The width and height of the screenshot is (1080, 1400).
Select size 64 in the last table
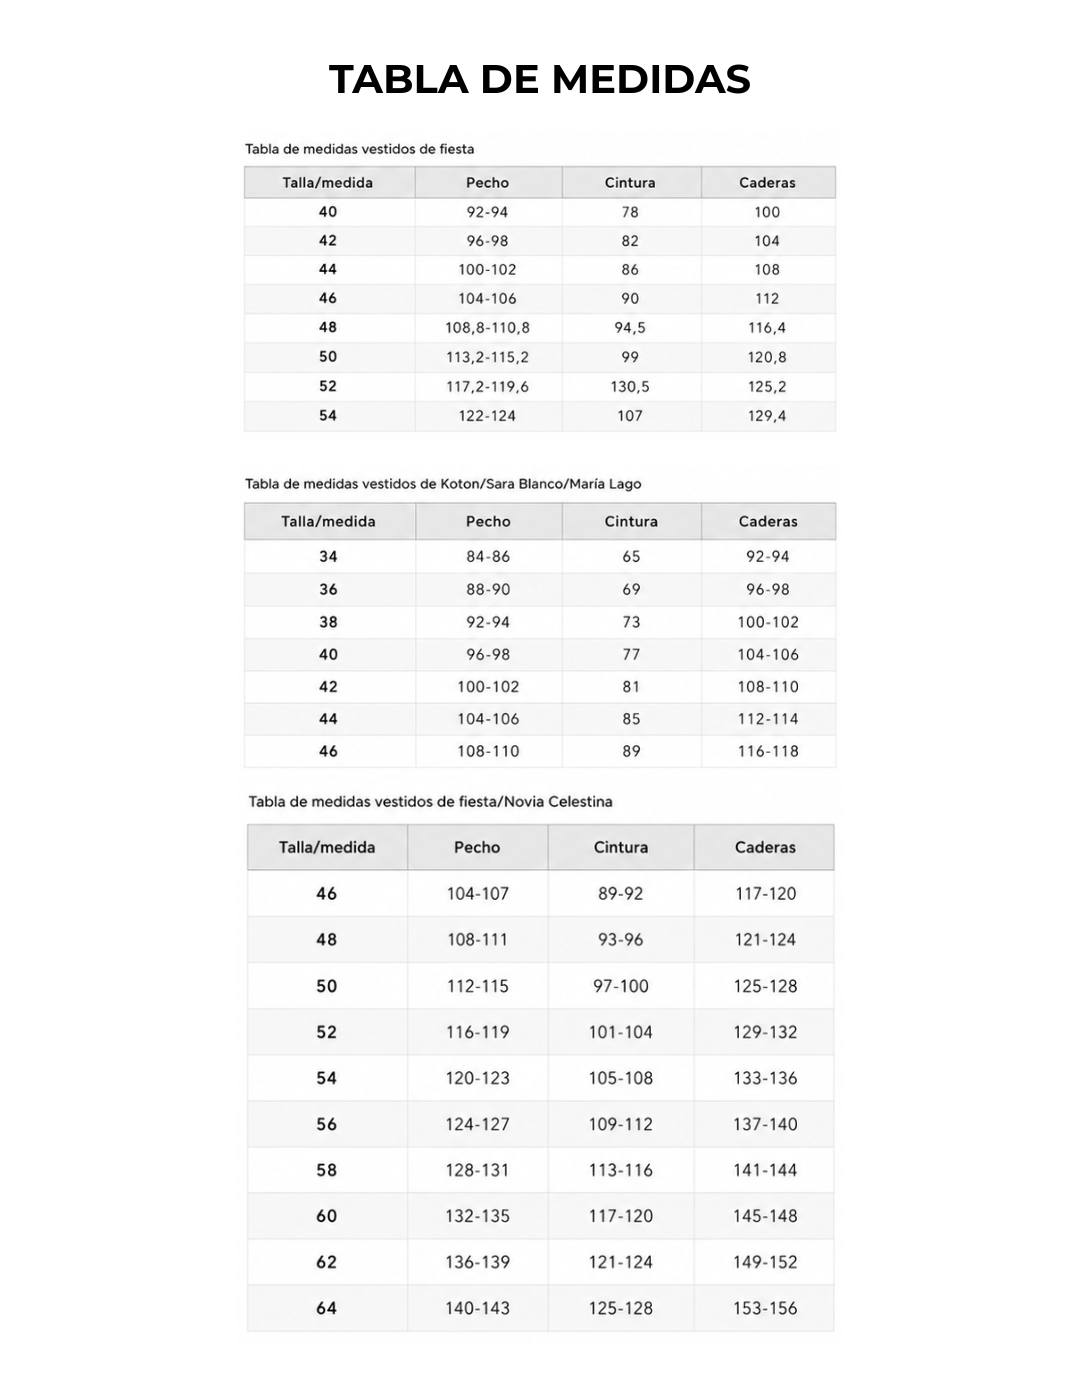326,1308
